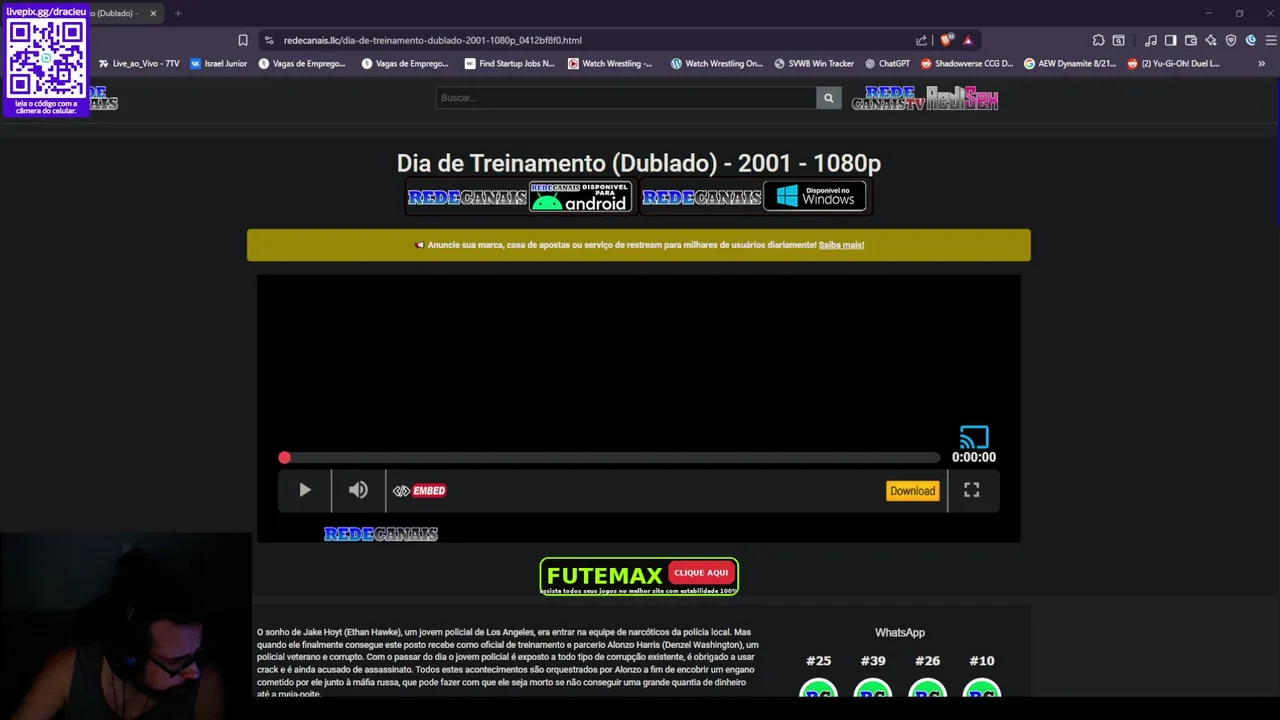Expand the bookmarks overflow chevron
Image resolution: width=1280 pixels, height=720 pixels.
pyautogui.click(x=1261, y=63)
